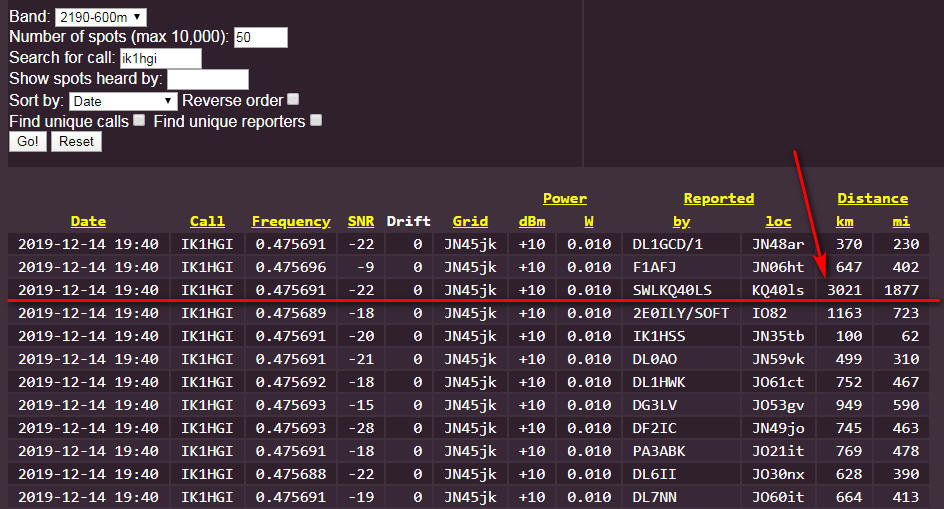Open the Sort by Date dropdown

coord(123,101)
